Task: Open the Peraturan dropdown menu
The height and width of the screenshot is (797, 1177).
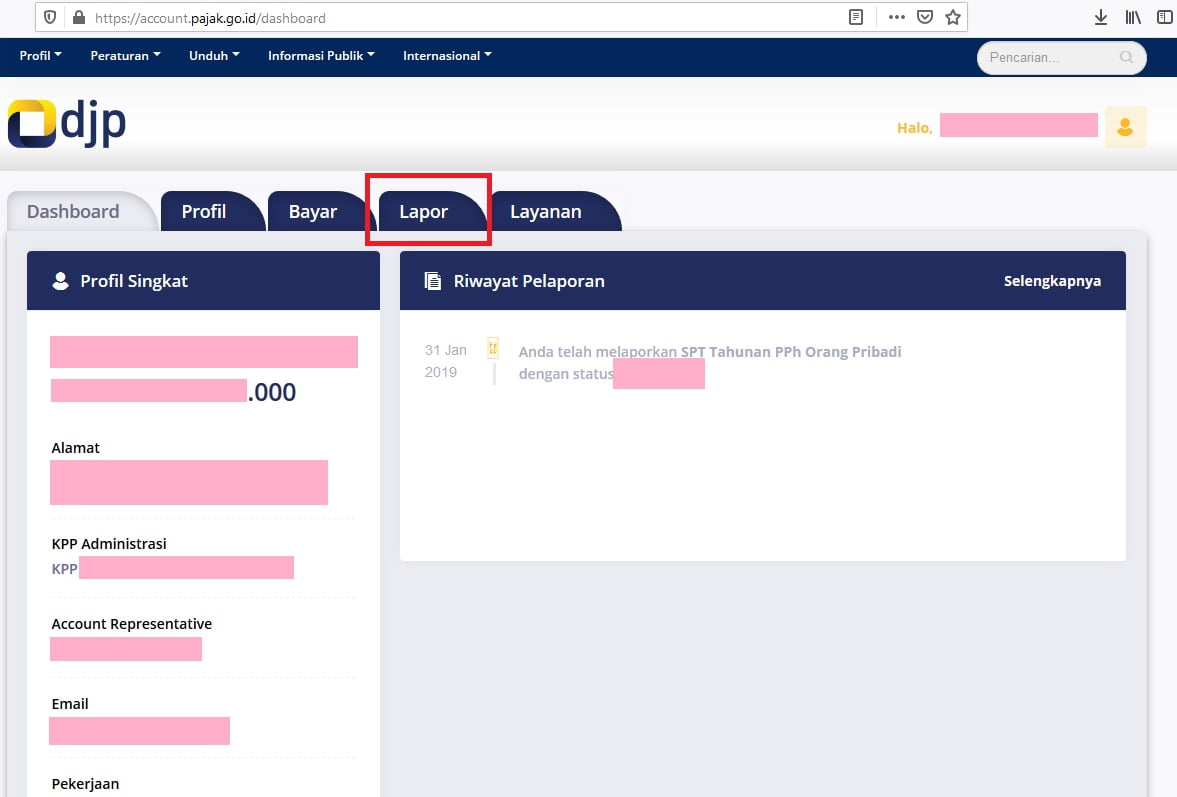Action: 125,56
